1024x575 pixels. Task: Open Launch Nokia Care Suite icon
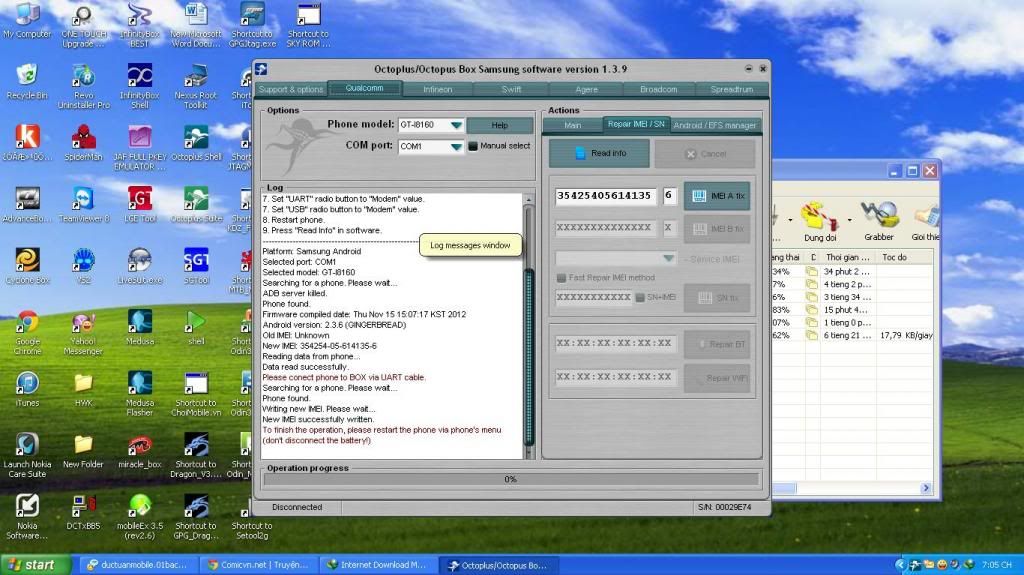click(27, 455)
